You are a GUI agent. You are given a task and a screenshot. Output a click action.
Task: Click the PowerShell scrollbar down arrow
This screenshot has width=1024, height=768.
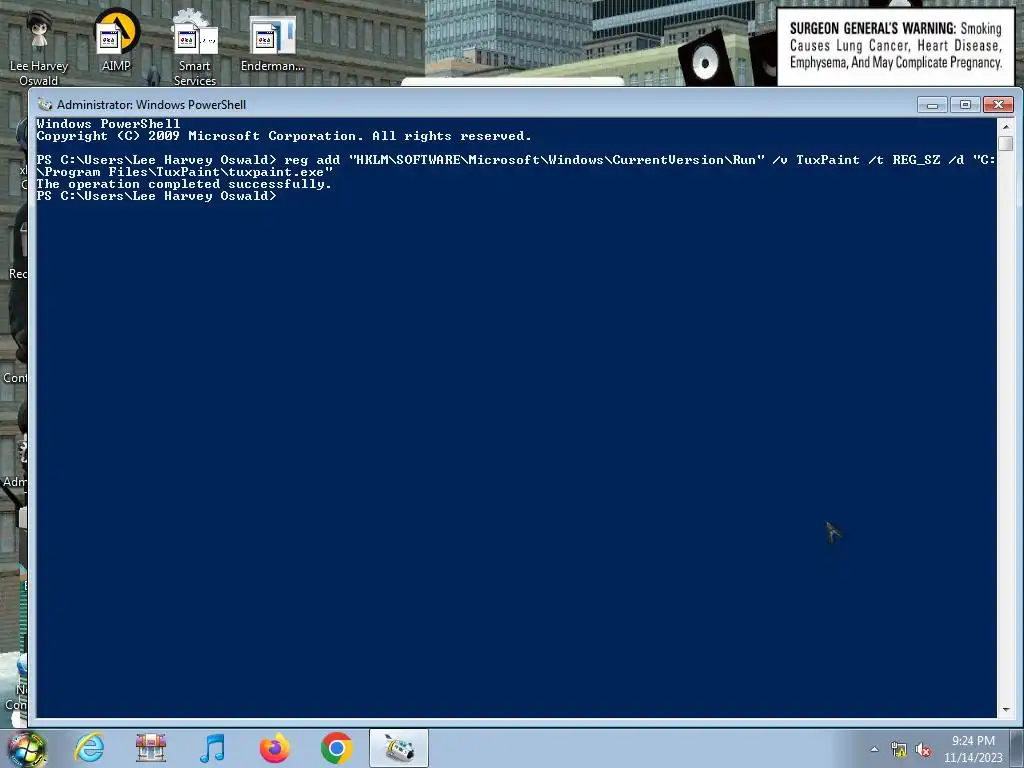(x=1006, y=709)
